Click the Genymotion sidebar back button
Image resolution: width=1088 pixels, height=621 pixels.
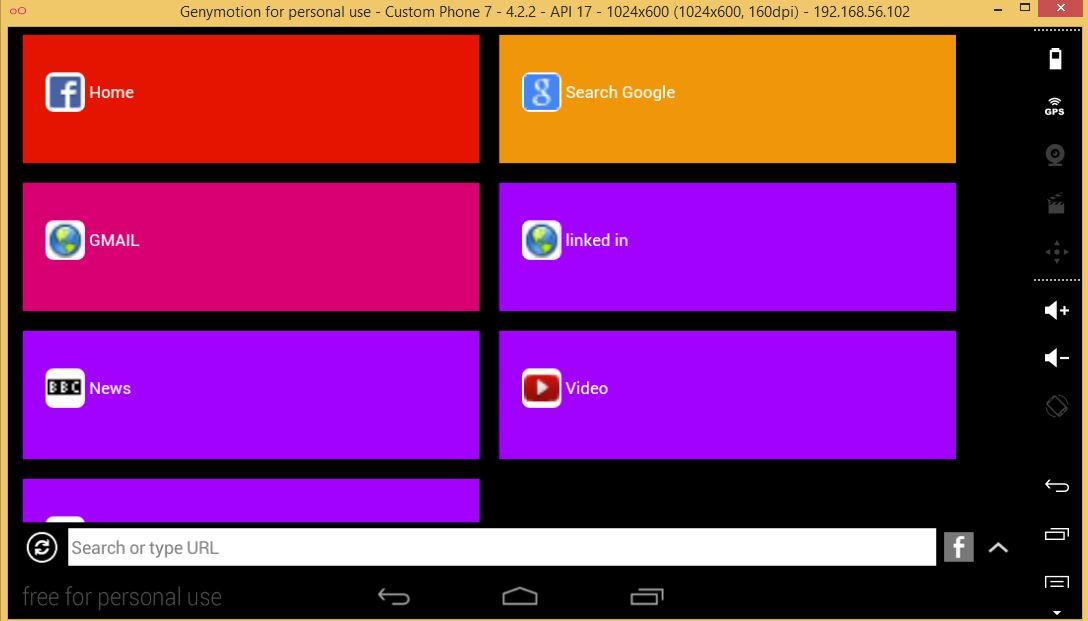[1057, 486]
